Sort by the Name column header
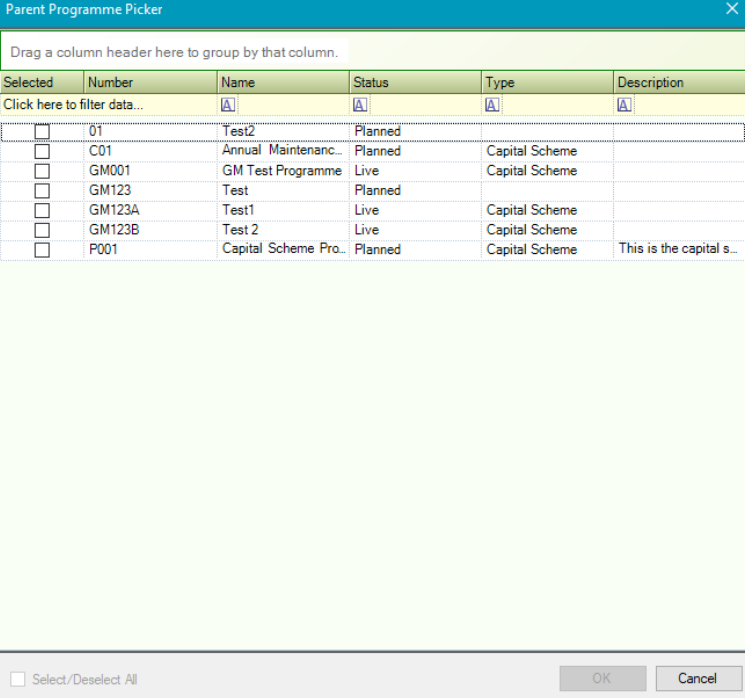The image size is (745, 698). pos(283,83)
